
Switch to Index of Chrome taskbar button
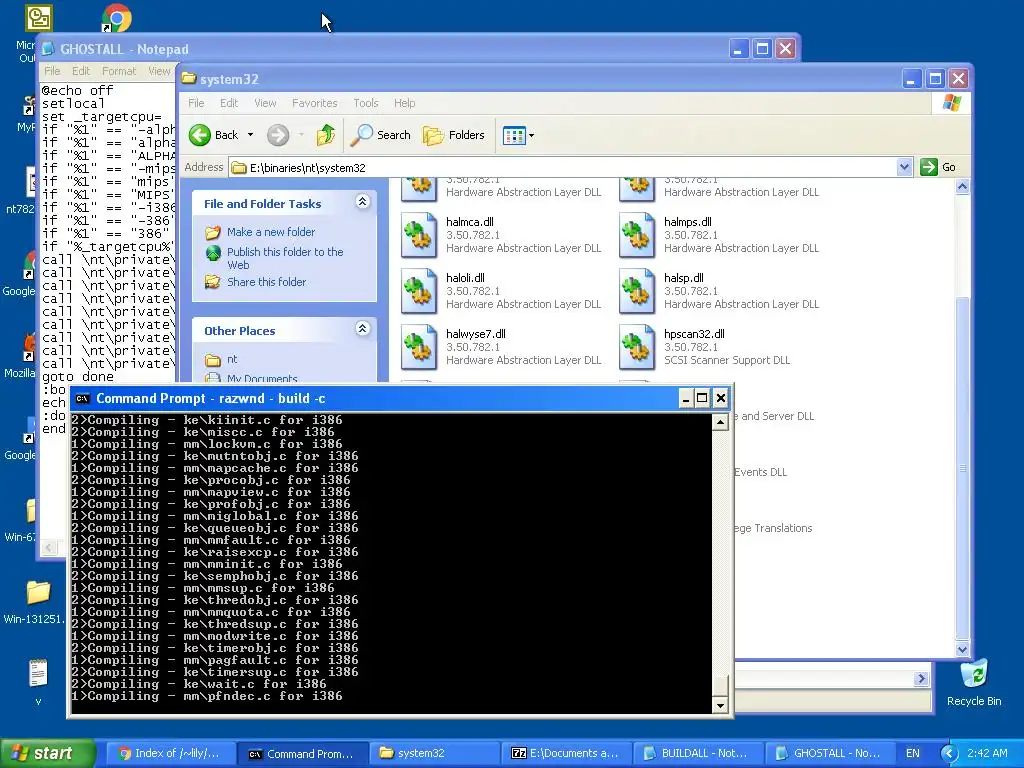point(169,753)
